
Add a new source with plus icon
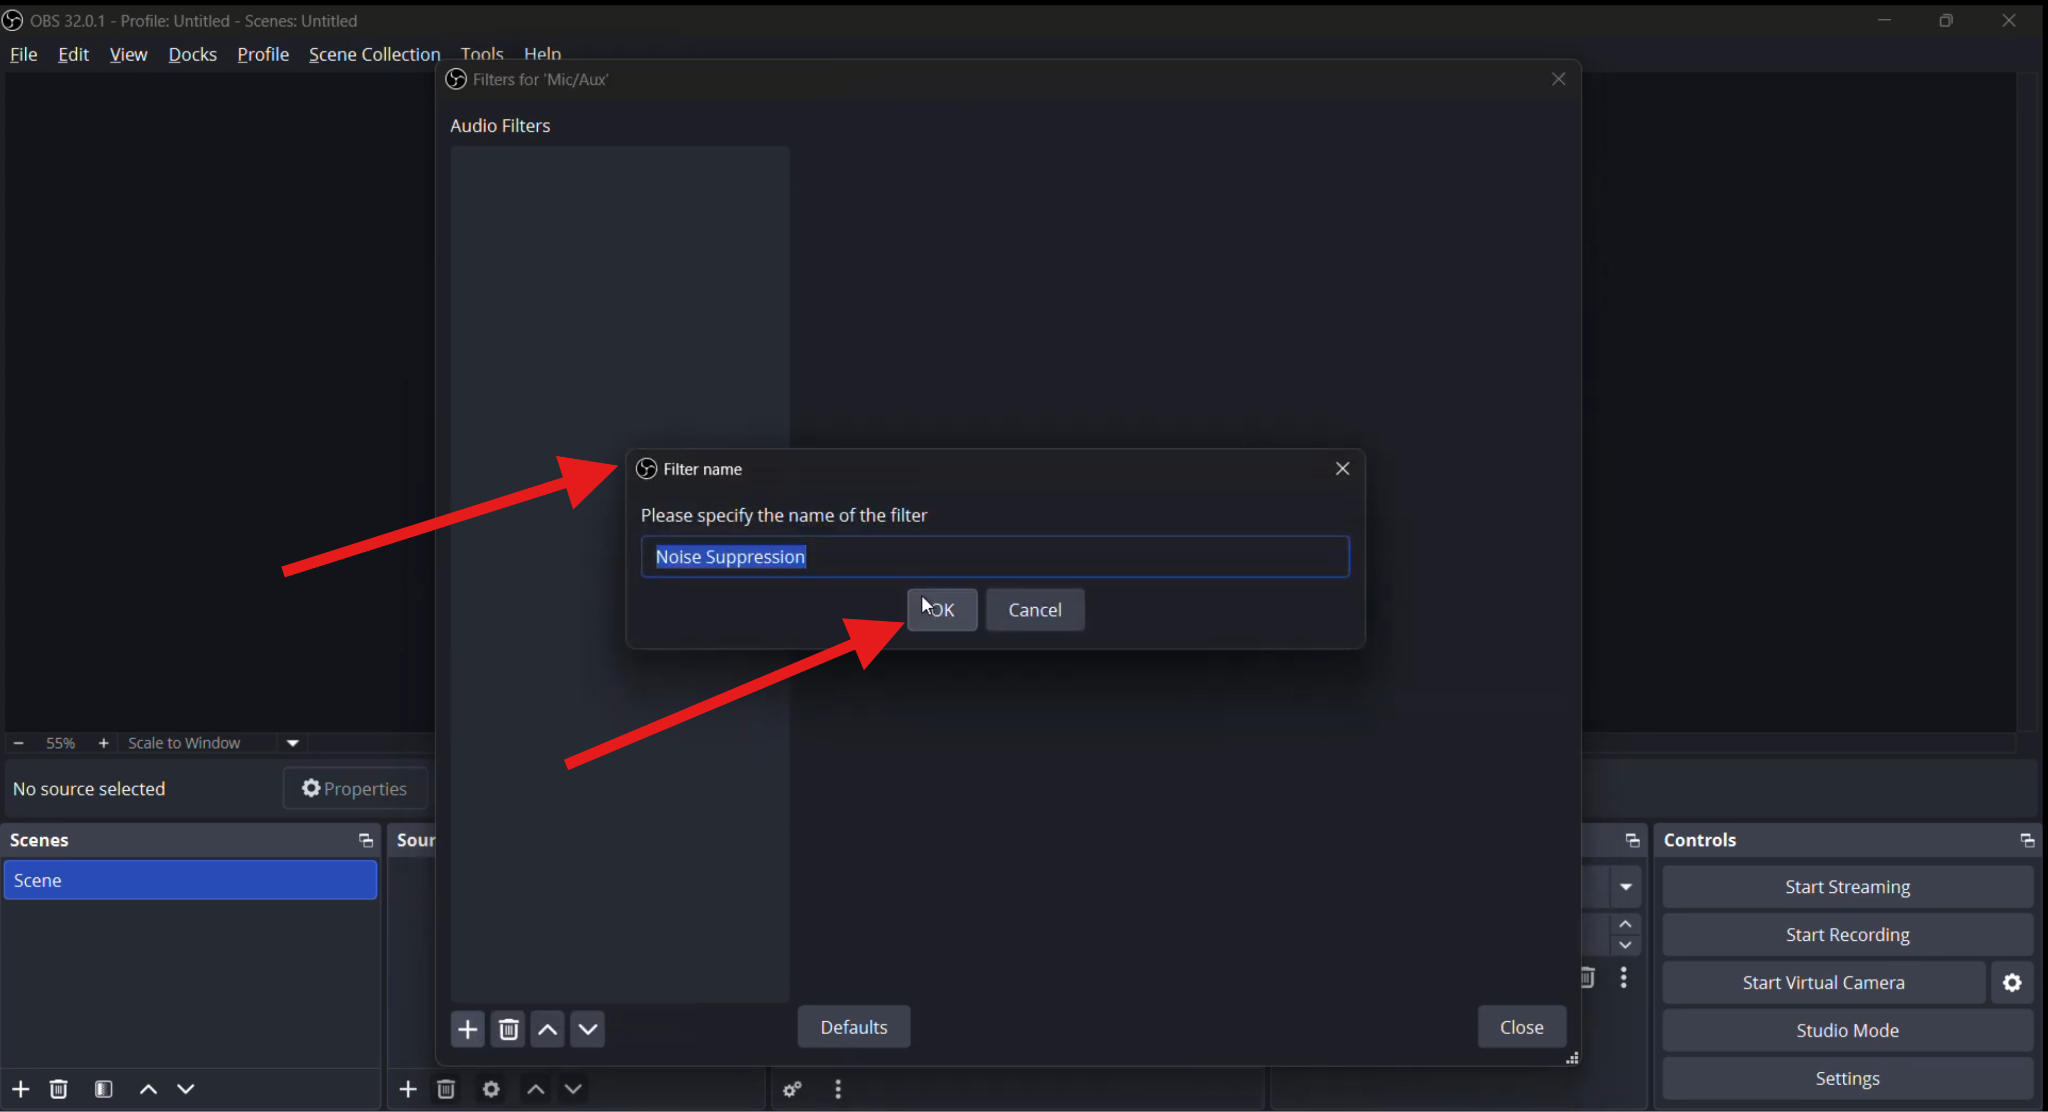[408, 1089]
